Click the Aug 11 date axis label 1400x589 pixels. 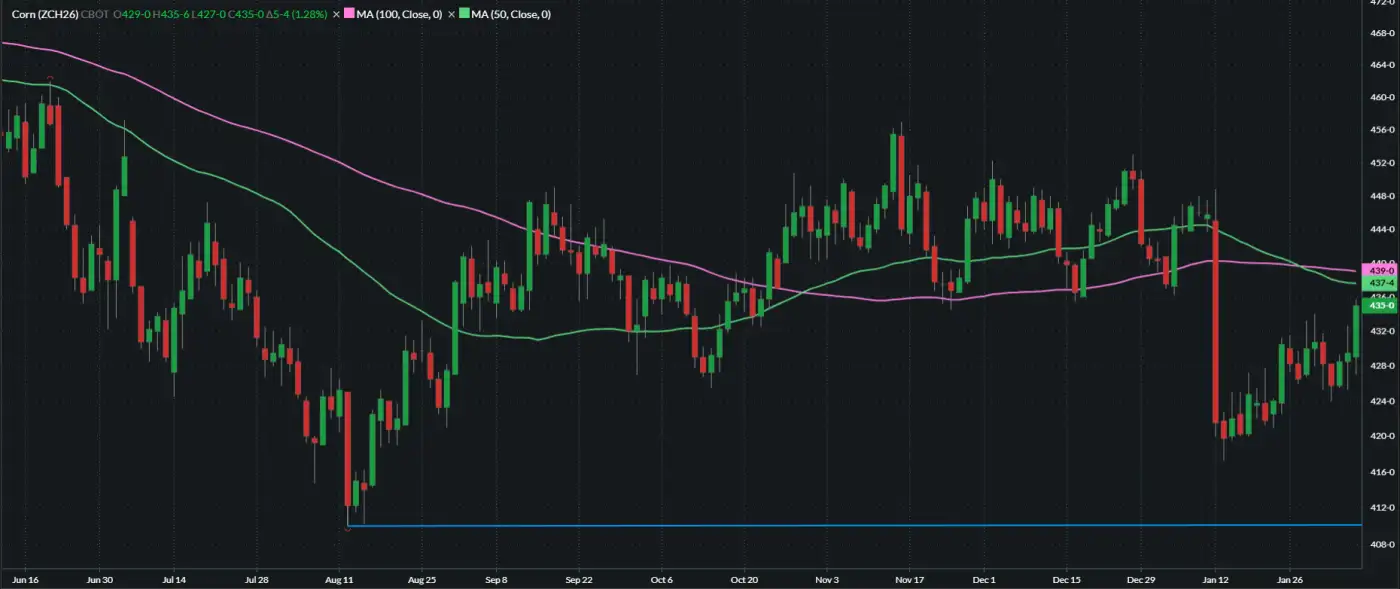point(340,579)
